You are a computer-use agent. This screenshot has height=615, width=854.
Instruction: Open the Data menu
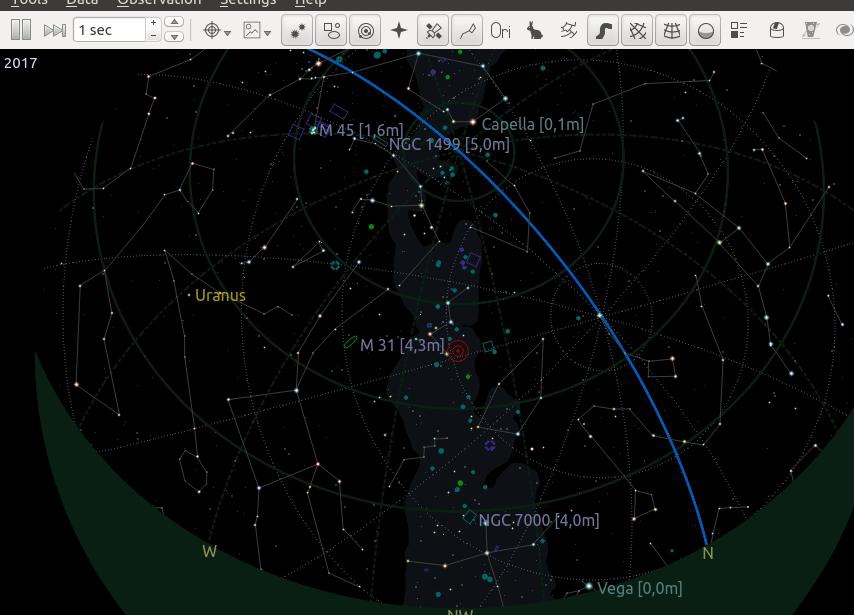pyautogui.click(x=82, y=3)
